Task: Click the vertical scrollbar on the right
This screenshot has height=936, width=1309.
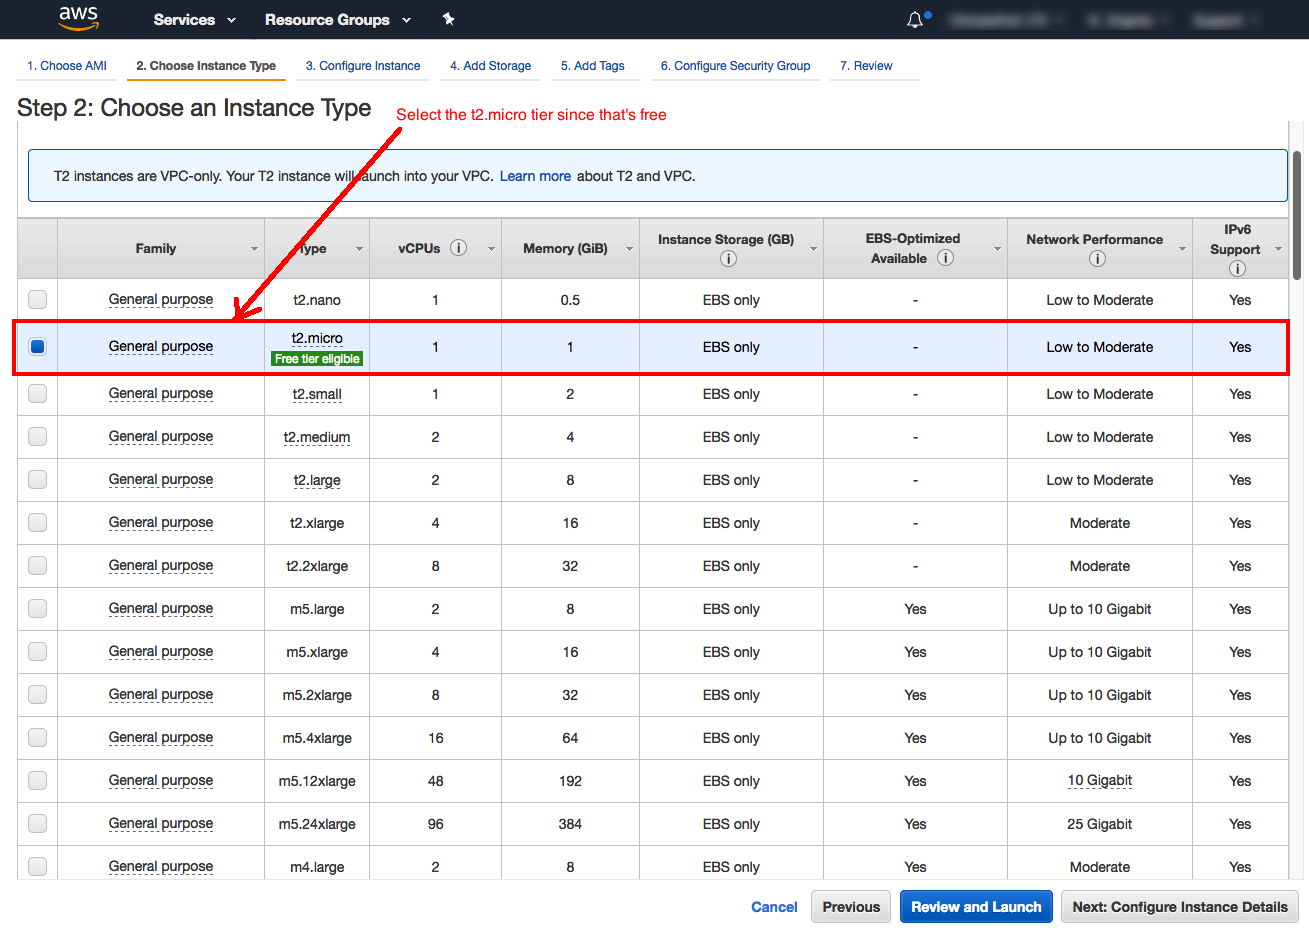Action: (1297, 210)
